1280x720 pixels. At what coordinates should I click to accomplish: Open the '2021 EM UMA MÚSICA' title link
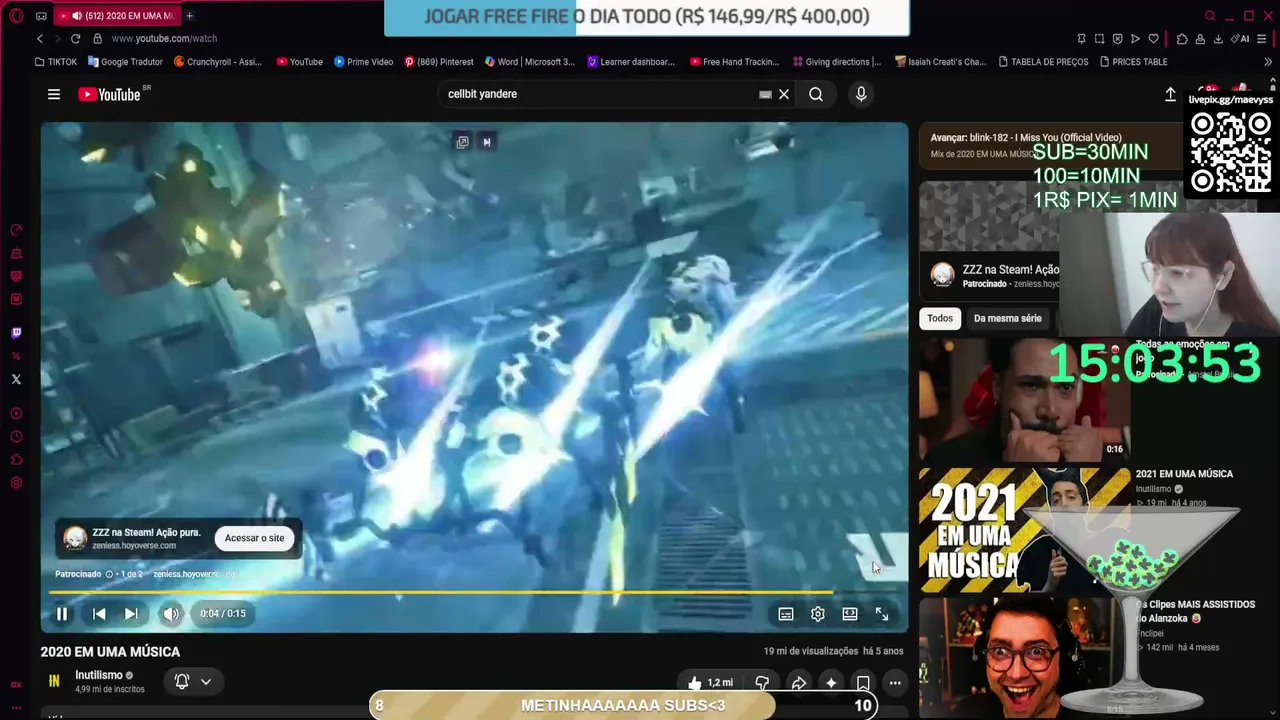coord(1184,474)
